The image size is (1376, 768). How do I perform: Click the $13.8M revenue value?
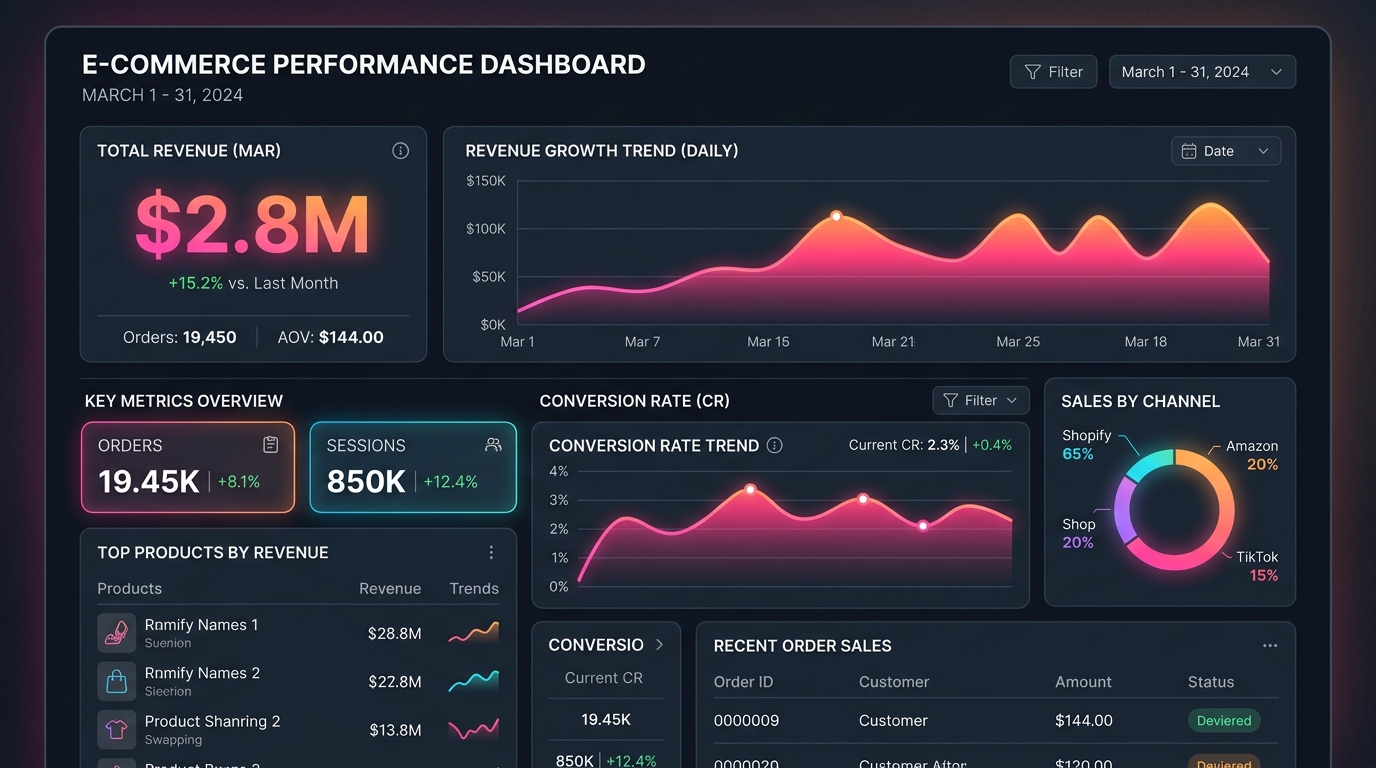point(395,730)
